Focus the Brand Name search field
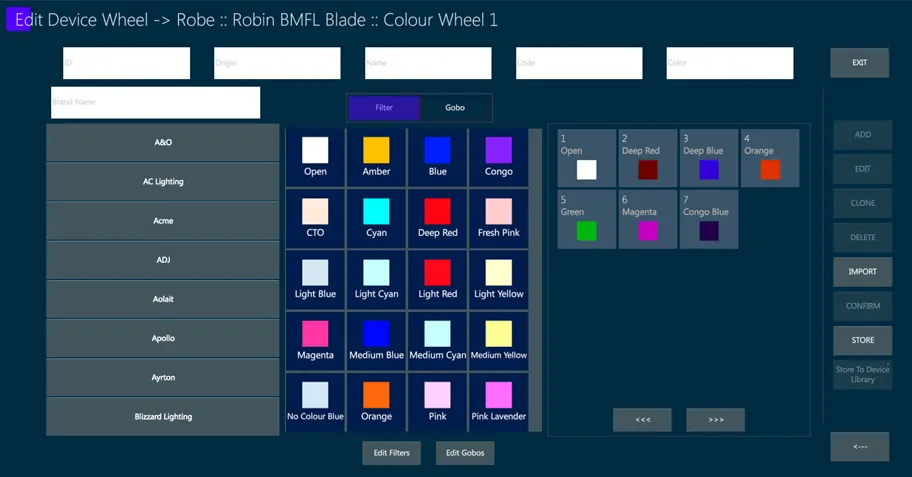 [155, 102]
